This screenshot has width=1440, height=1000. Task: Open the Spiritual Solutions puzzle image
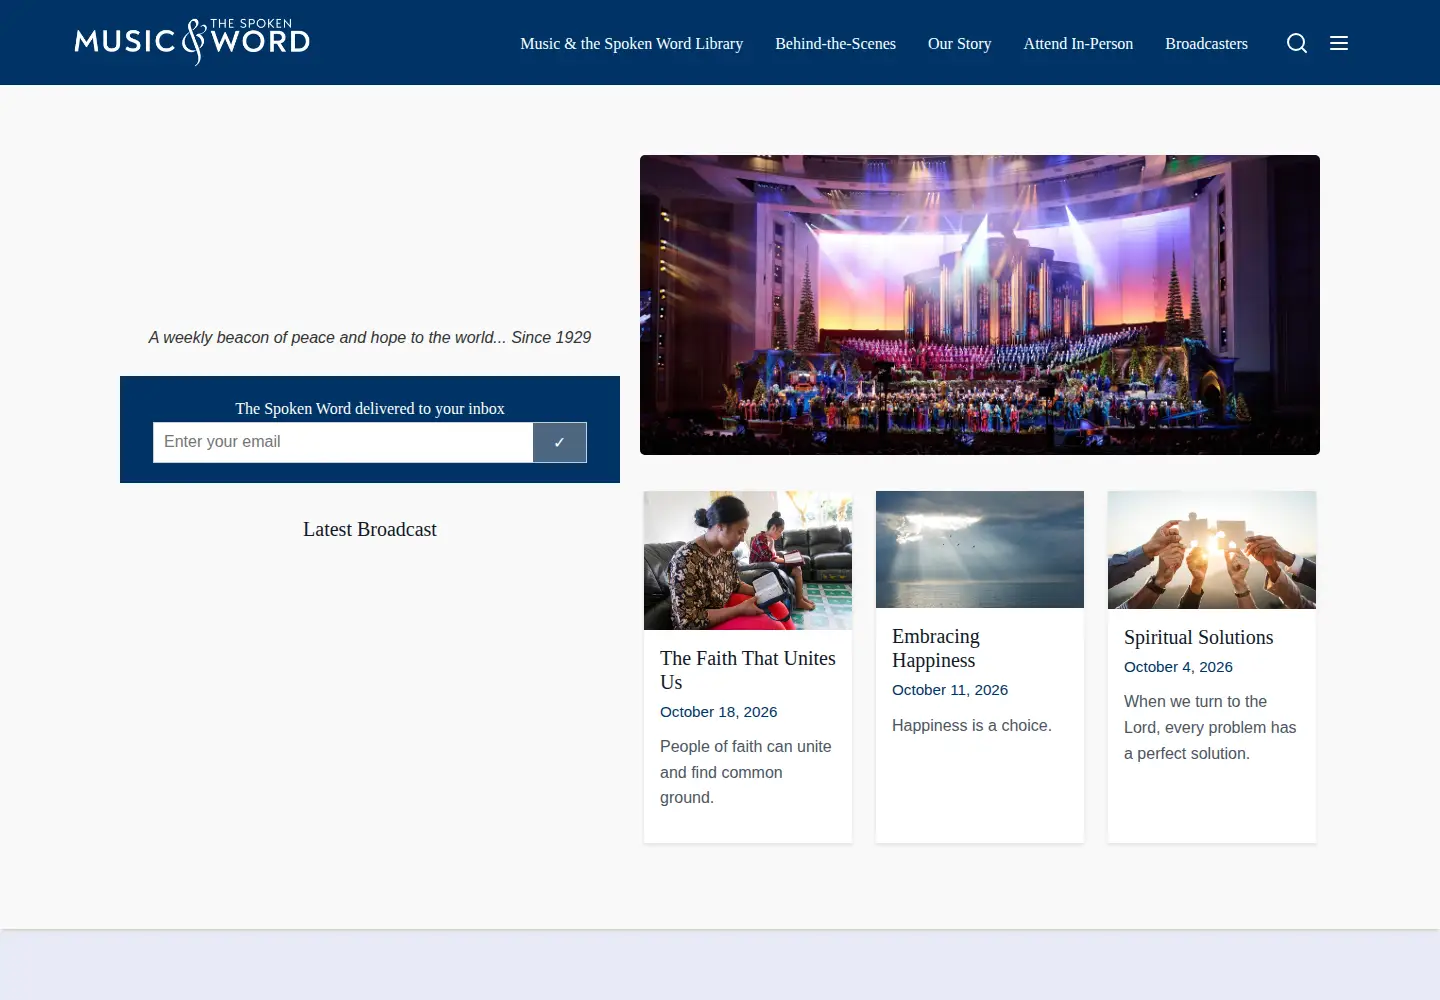tap(1212, 550)
